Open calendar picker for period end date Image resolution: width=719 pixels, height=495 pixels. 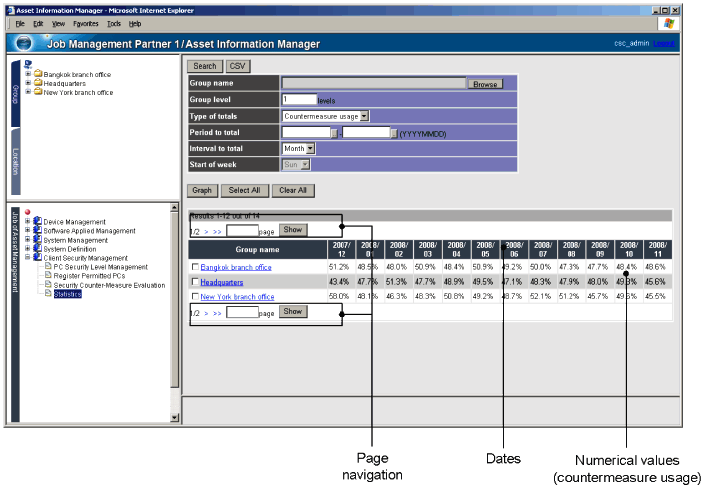(395, 133)
